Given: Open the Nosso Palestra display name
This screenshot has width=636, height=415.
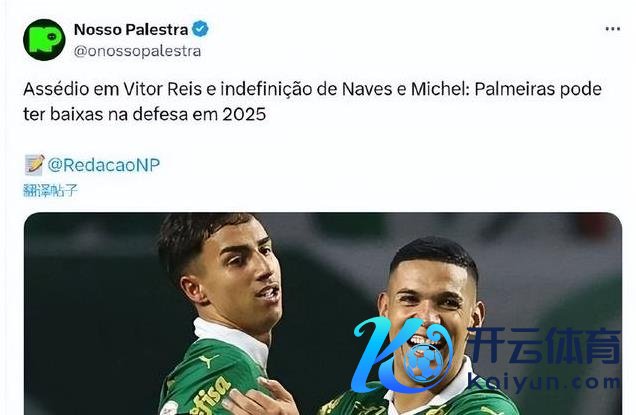Looking at the screenshot, I should click(x=131, y=29).
